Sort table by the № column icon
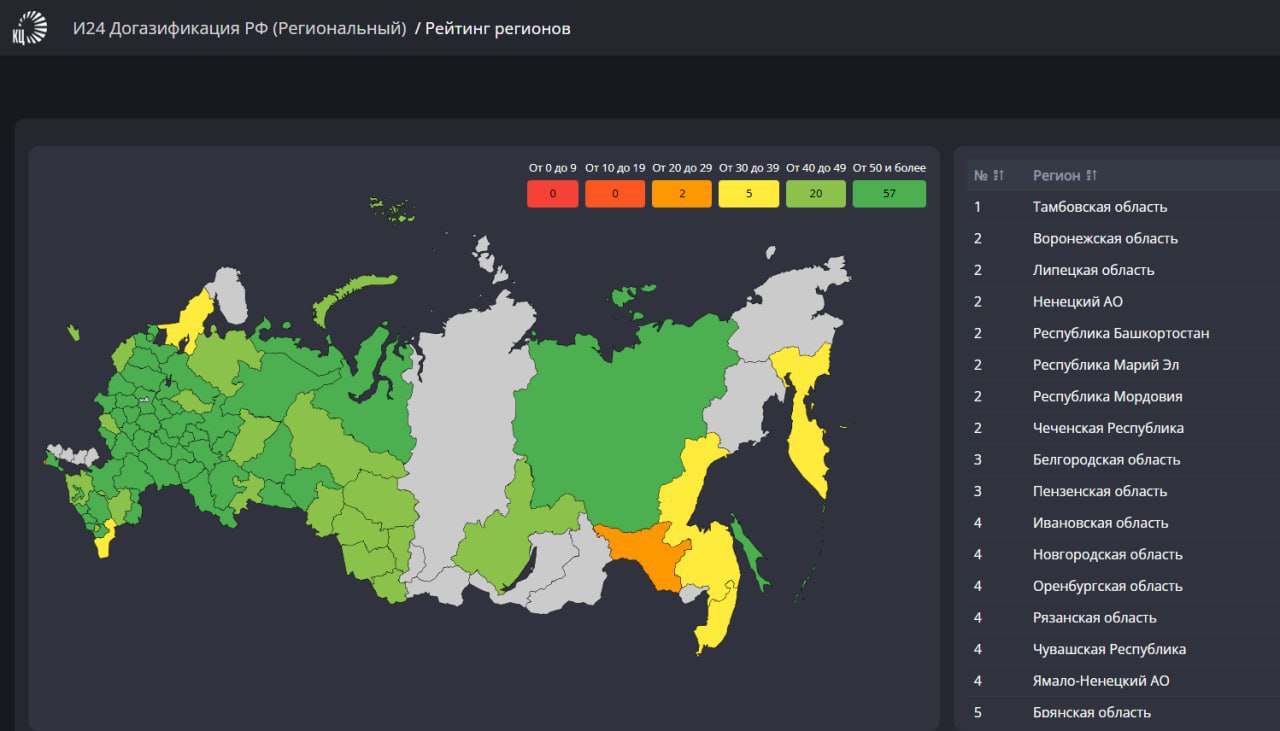 (x=998, y=176)
